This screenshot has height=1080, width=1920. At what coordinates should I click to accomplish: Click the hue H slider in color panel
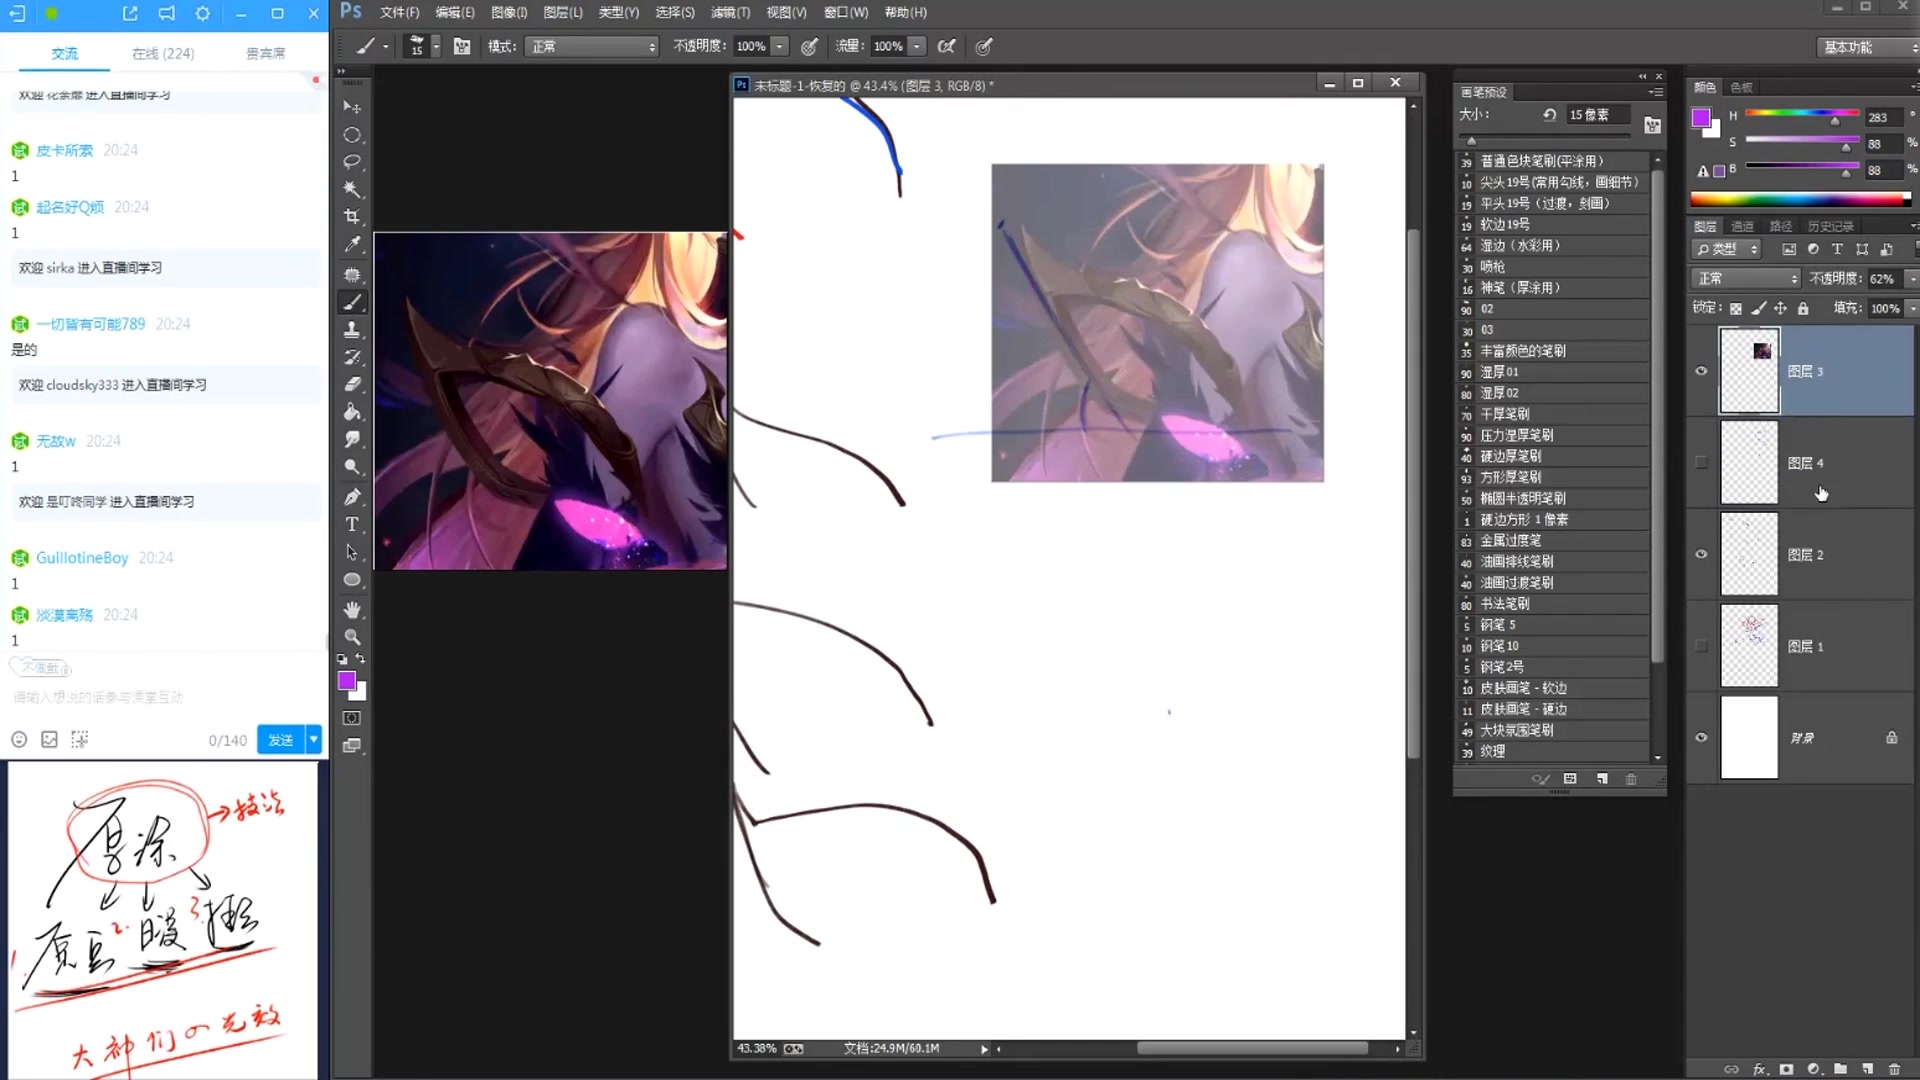click(1802, 113)
